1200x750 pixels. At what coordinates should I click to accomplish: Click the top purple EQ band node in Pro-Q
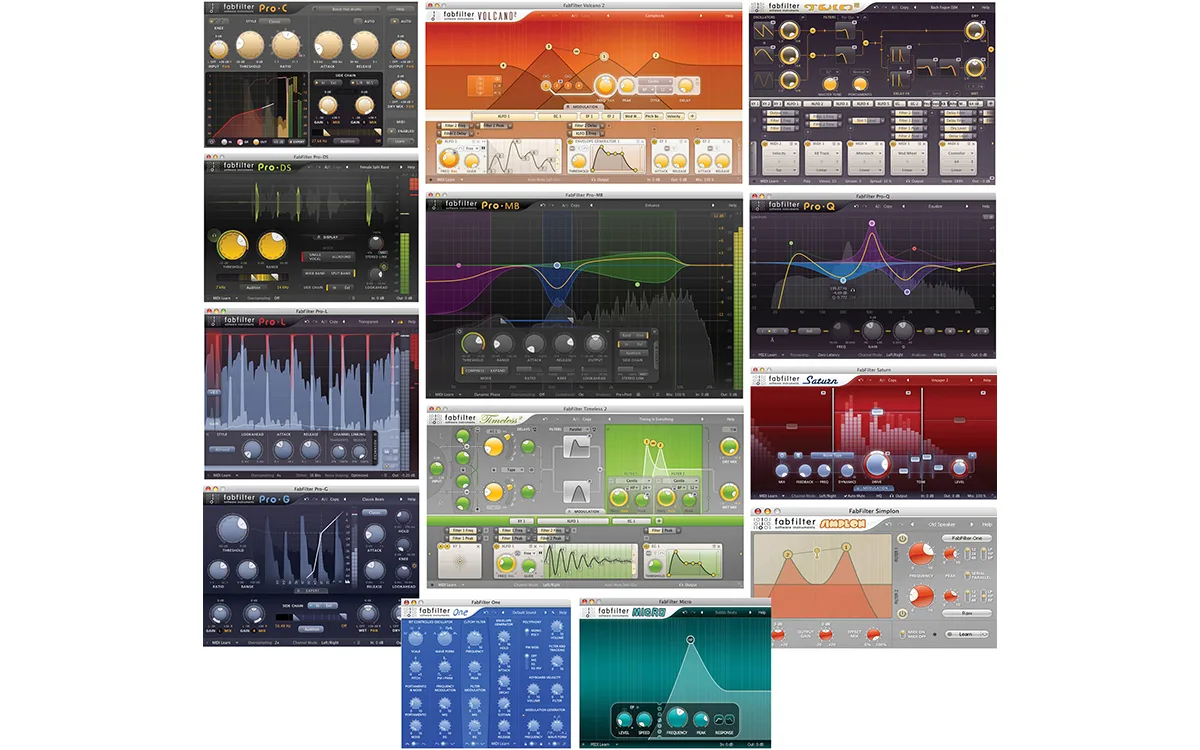(871, 223)
